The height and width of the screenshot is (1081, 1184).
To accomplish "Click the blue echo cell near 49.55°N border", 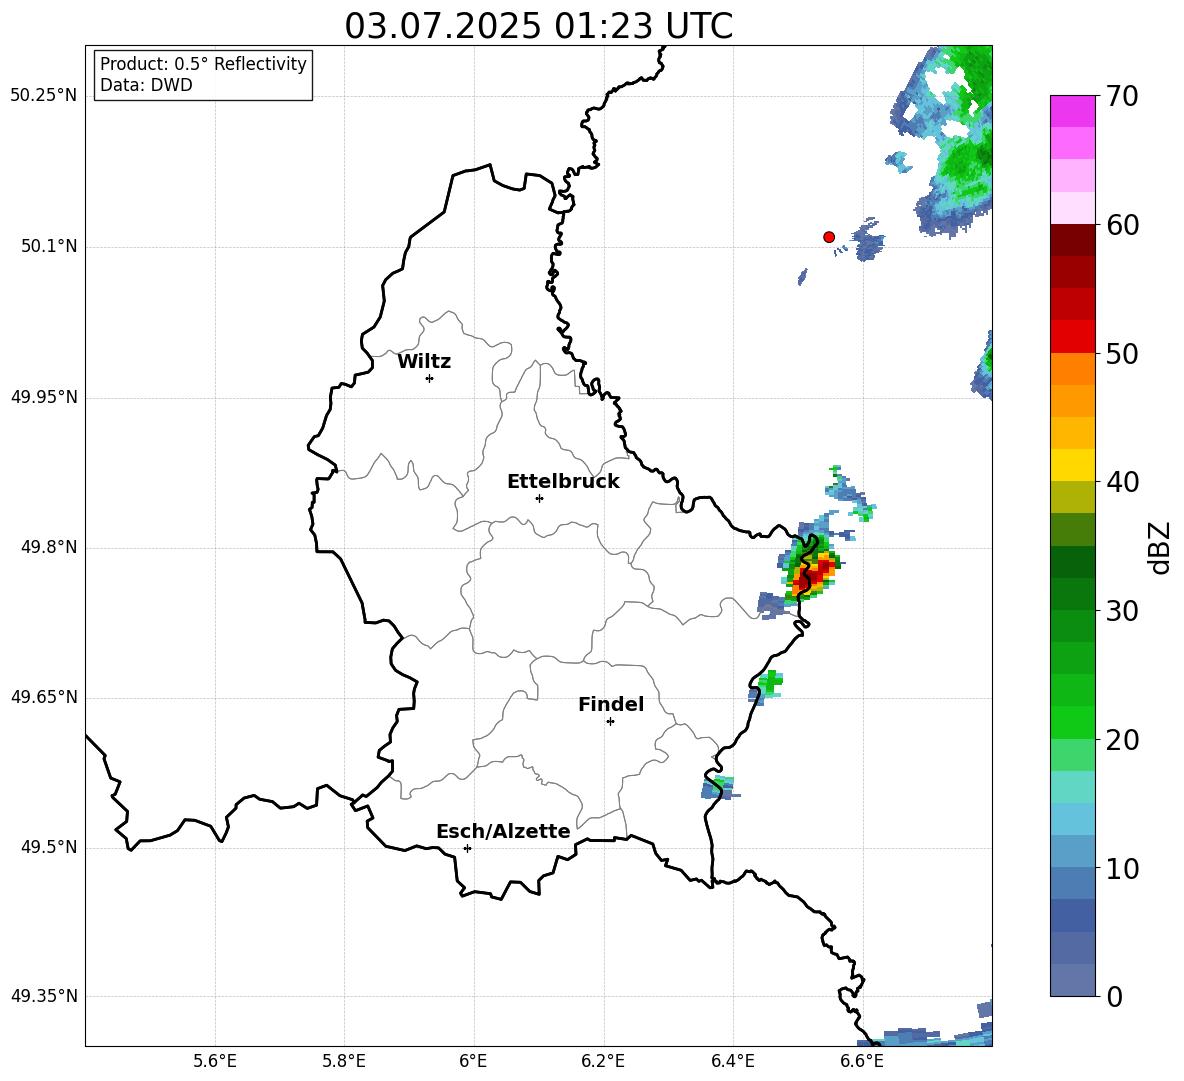I will coord(719,787).
